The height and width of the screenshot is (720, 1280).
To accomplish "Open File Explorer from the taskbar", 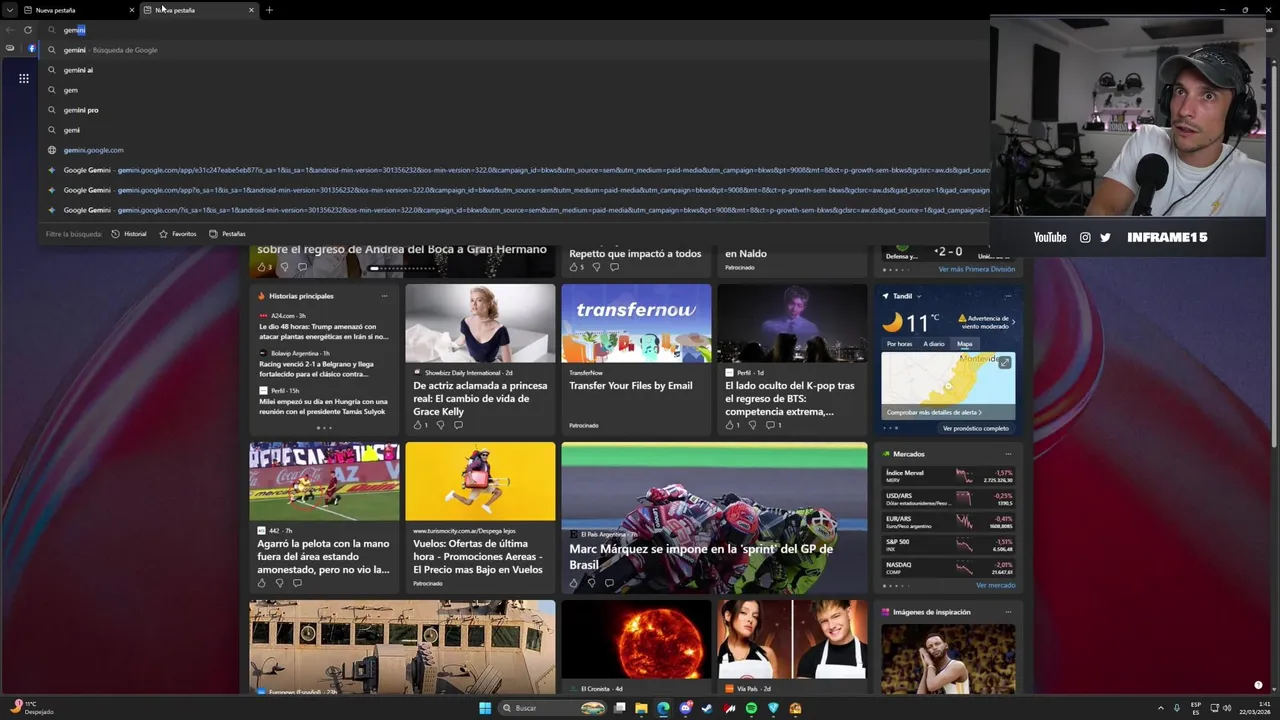I will point(641,708).
